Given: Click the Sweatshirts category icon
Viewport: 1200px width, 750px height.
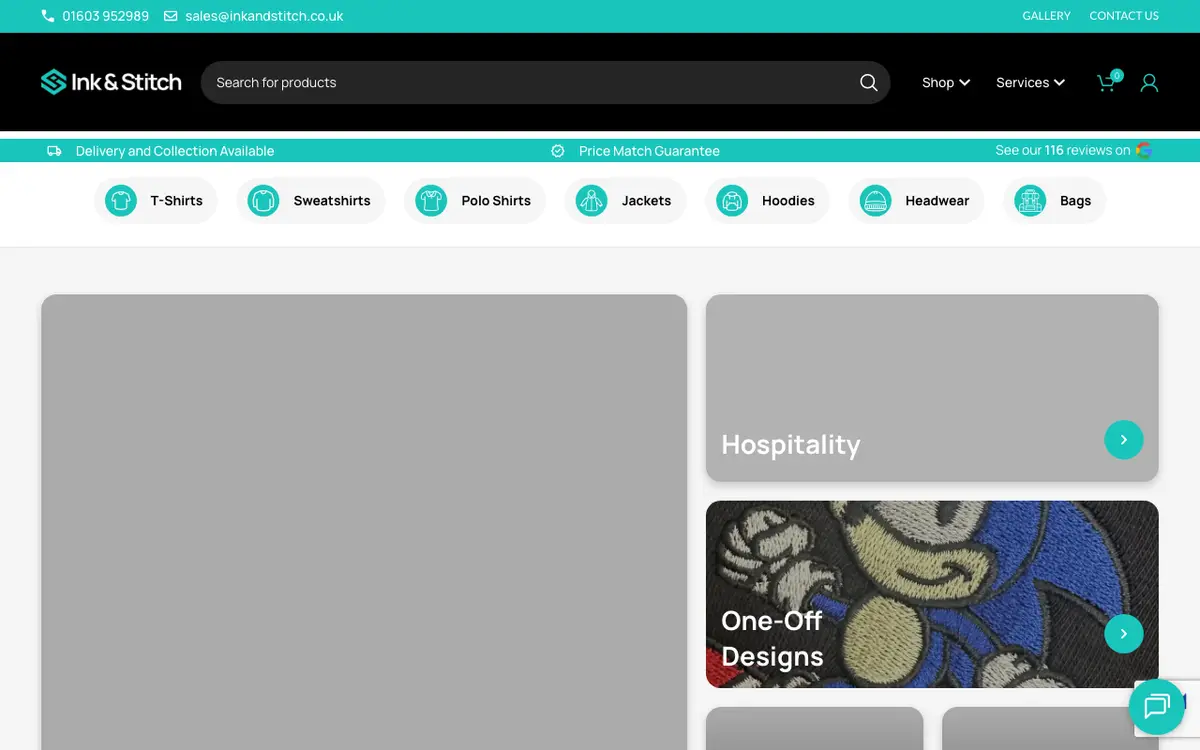Looking at the screenshot, I should (x=263, y=201).
